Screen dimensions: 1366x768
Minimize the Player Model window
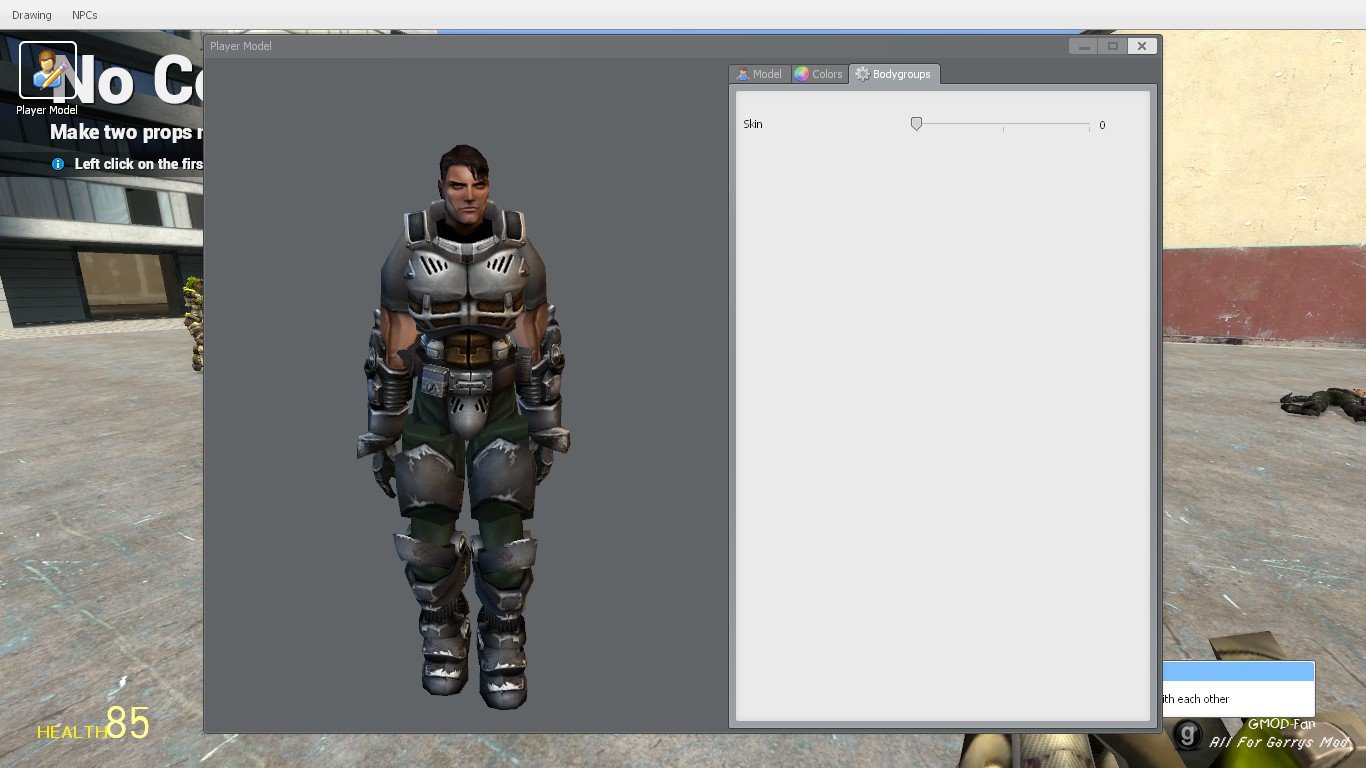point(1083,46)
